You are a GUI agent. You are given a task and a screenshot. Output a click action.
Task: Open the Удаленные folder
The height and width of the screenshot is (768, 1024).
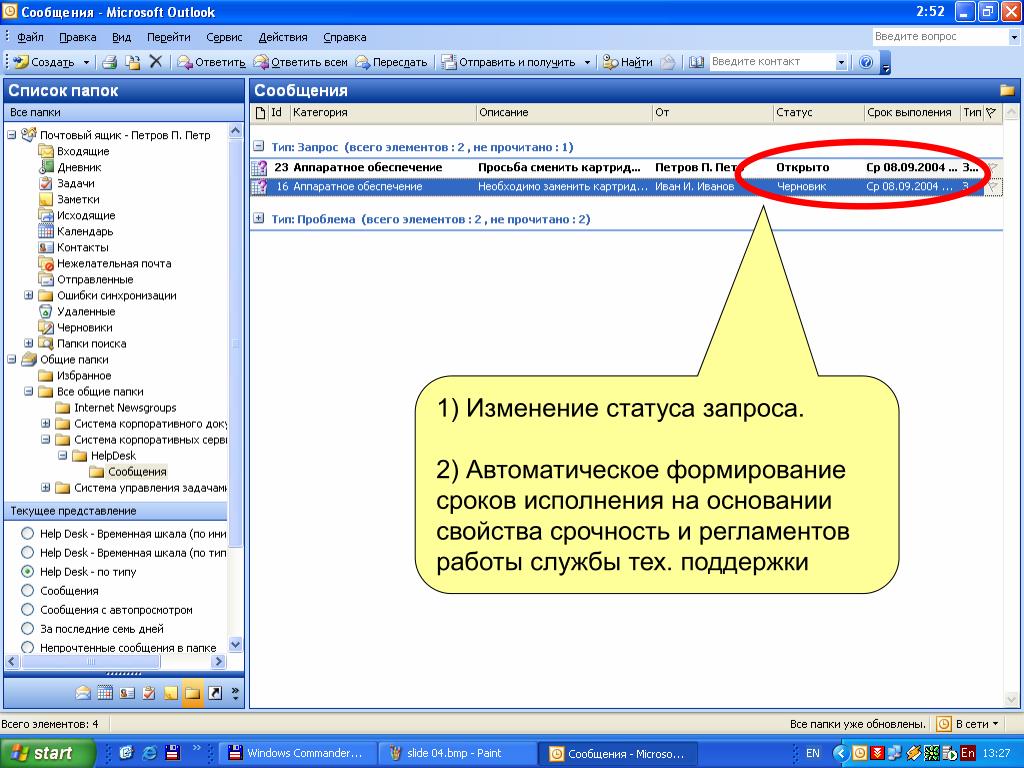[86, 312]
